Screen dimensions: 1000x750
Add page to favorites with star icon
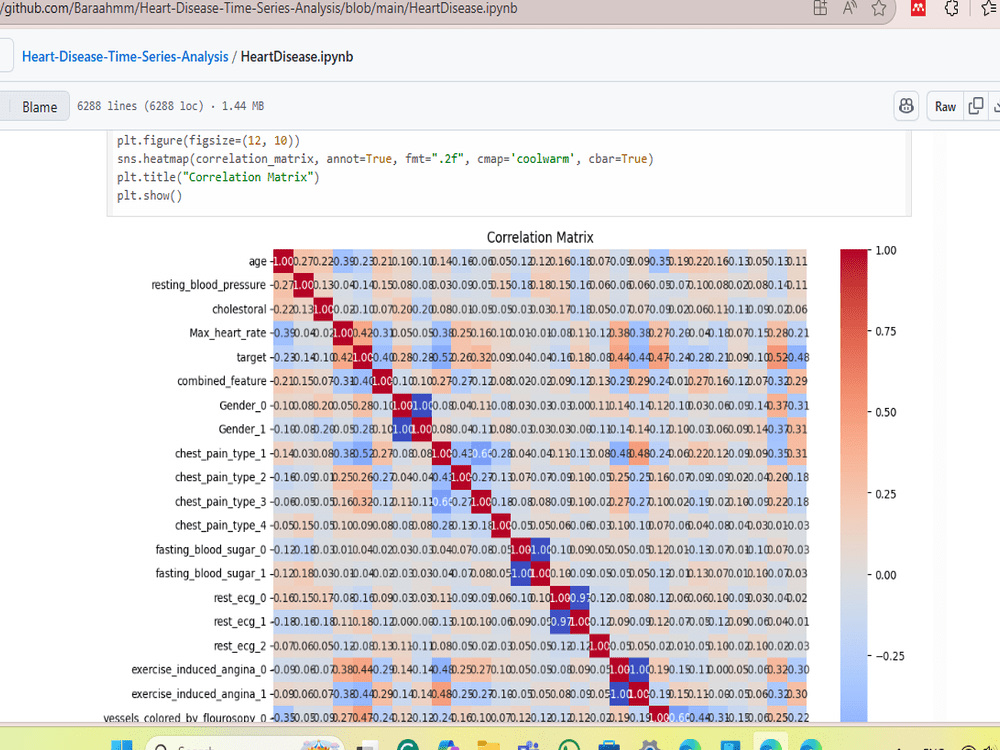point(879,8)
